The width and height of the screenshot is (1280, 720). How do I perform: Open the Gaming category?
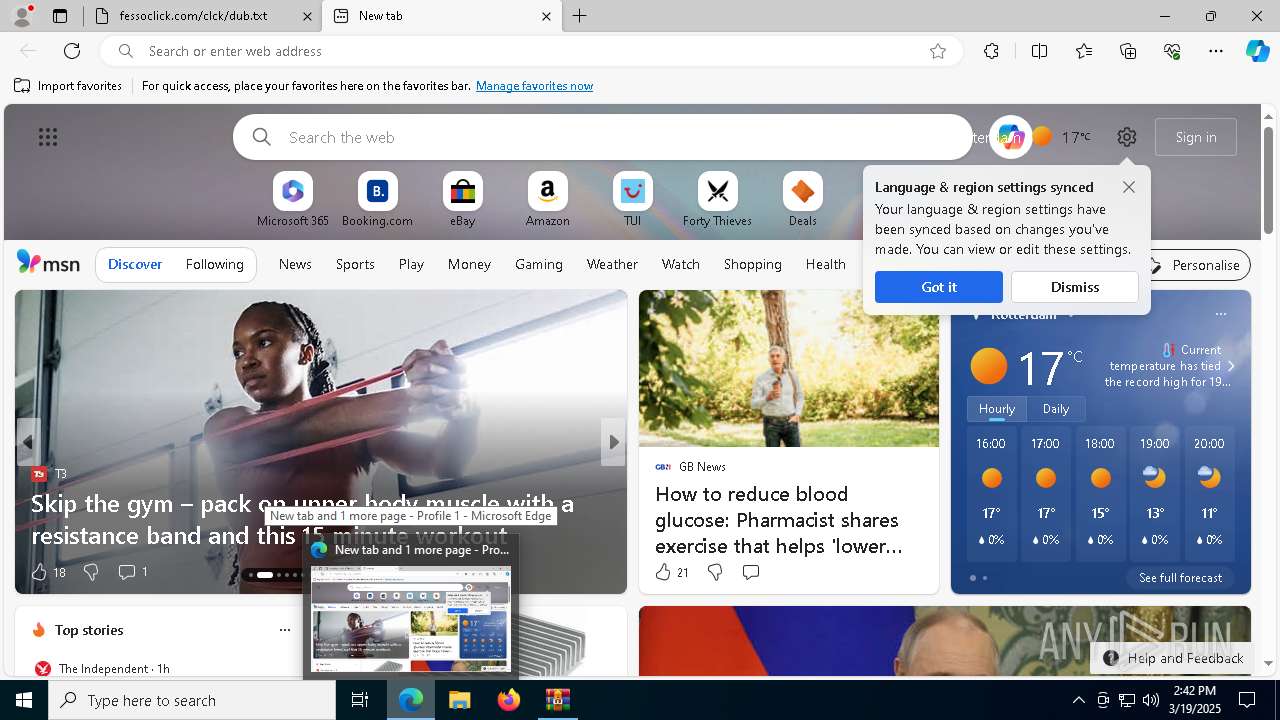pyautogui.click(x=539, y=264)
